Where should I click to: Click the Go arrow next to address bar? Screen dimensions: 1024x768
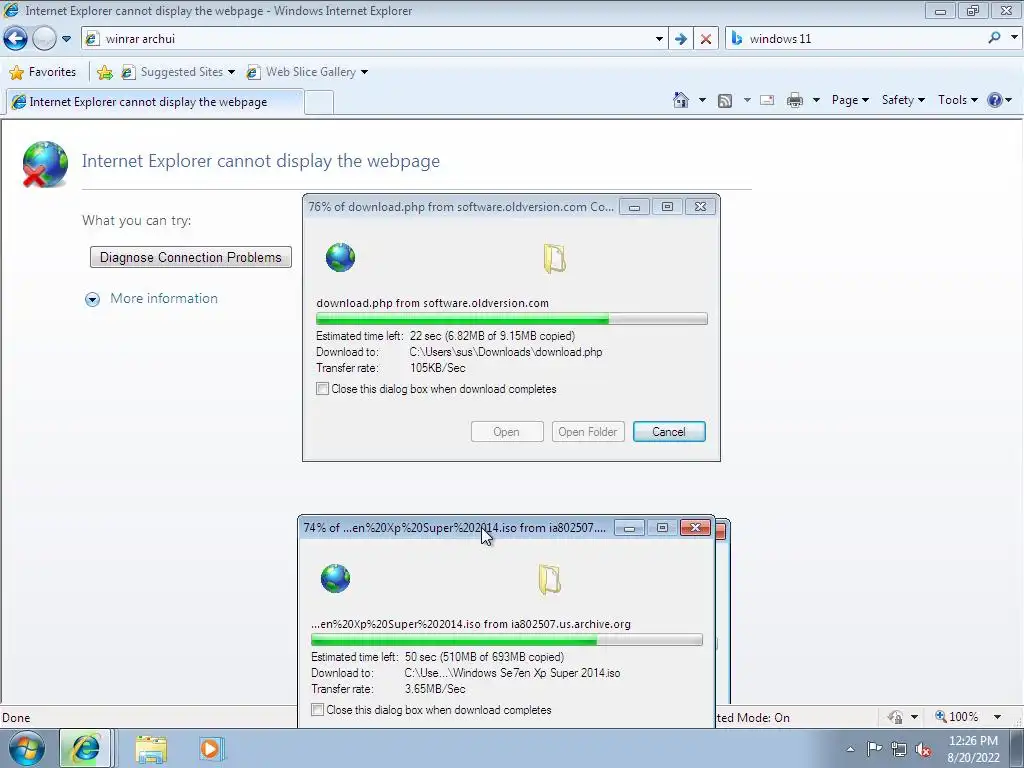point(680,39)
